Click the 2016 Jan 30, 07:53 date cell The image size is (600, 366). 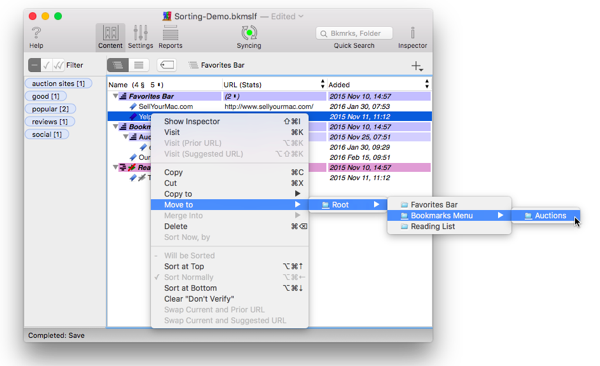360,106
